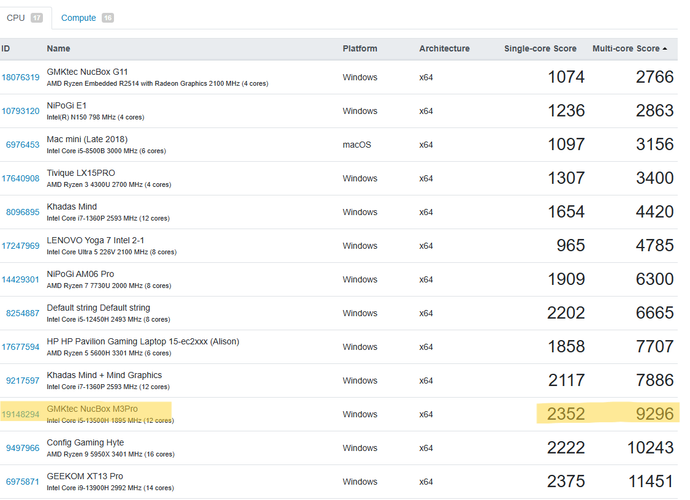Screen dimensions: 690x500
Task: Click the multi-core score 9296
Action: [654, 414]
